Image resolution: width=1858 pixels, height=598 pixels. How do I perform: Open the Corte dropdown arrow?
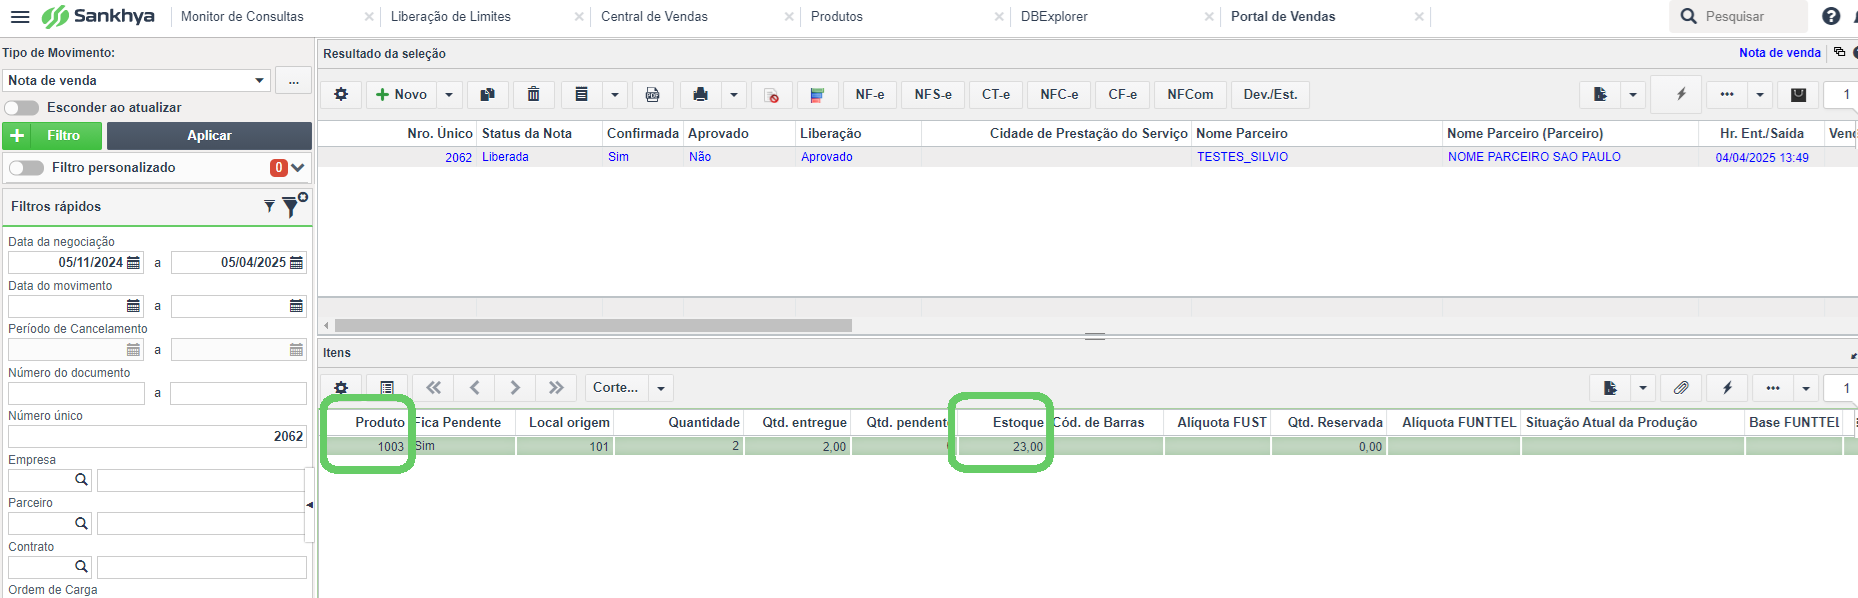pyautogui.click(x=661, y=388)
